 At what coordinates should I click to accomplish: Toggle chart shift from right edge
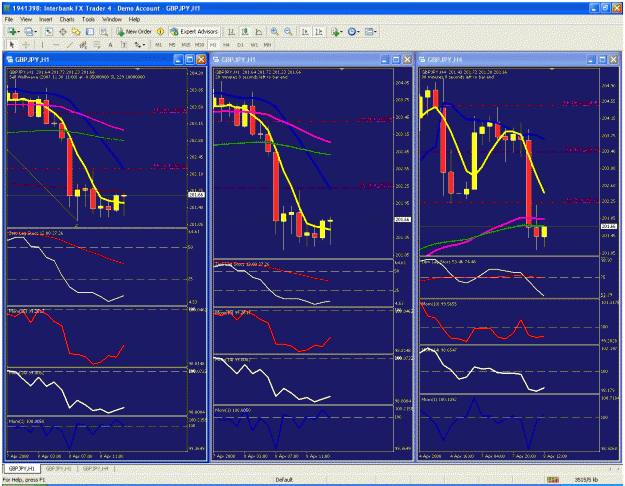coord(319,31)
